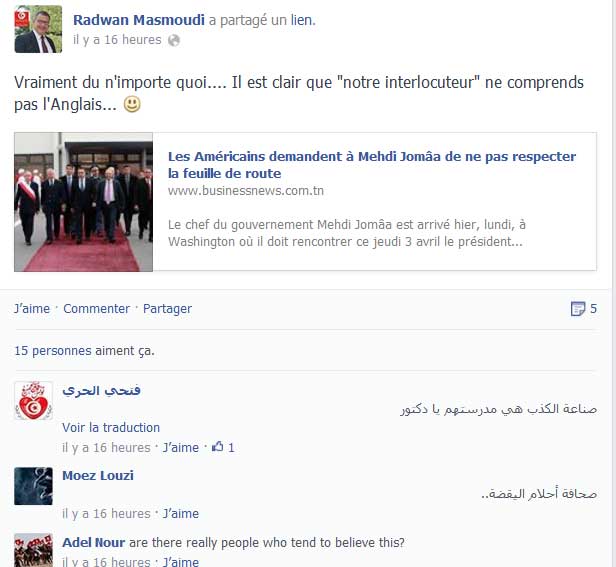Image resolution: width=616 pixels, height=567 pixels.
Task: Click Voir la traduction on first comment
Action: click(x=111, y=428)
